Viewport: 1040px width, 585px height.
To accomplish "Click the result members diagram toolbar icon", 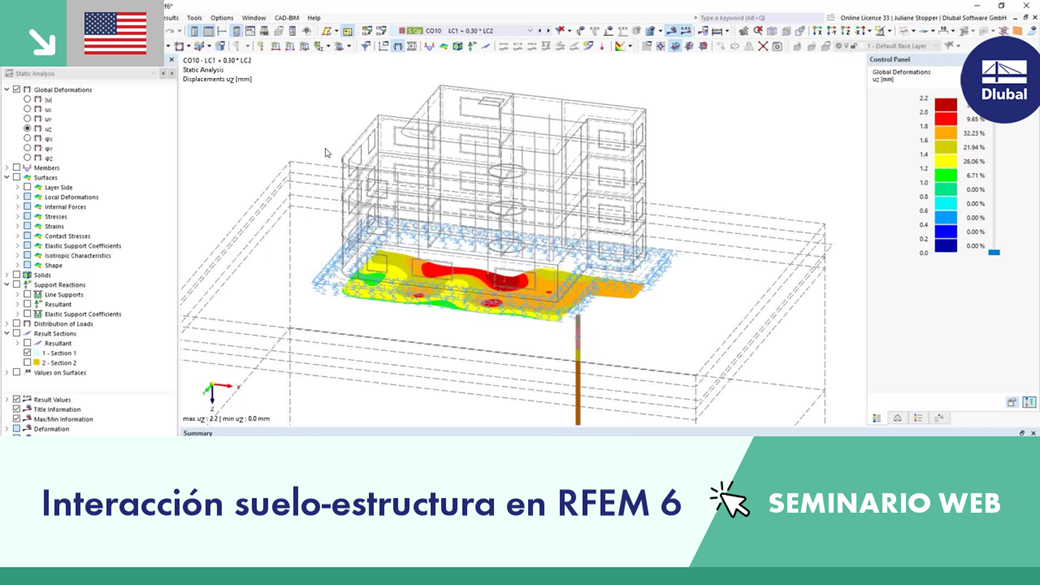I will [x=429, y=46].
